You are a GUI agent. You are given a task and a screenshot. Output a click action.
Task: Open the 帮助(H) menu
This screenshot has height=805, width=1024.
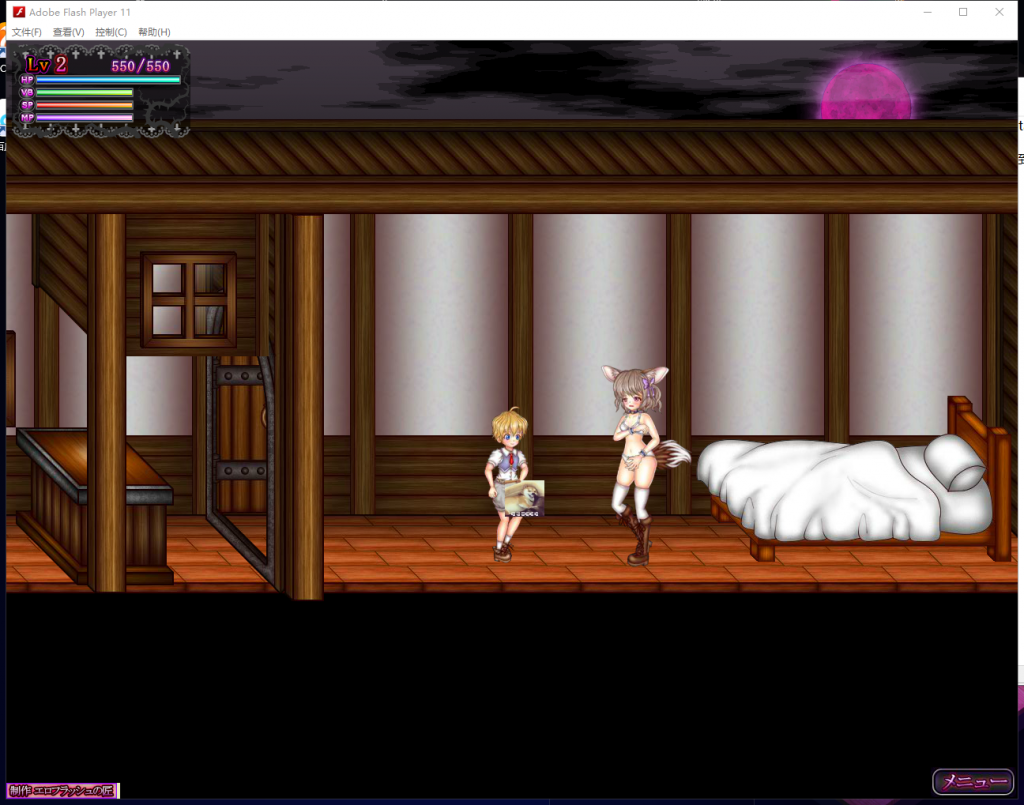[154, 32]
